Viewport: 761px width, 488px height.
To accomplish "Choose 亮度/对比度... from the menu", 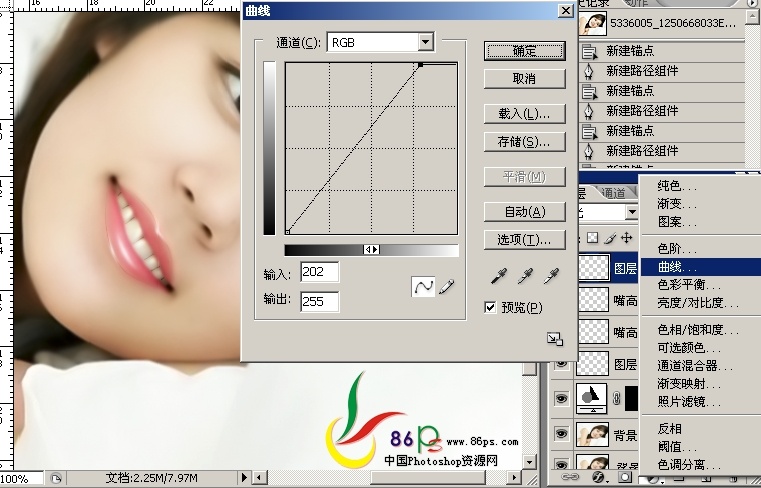I will tap(698, 303).
